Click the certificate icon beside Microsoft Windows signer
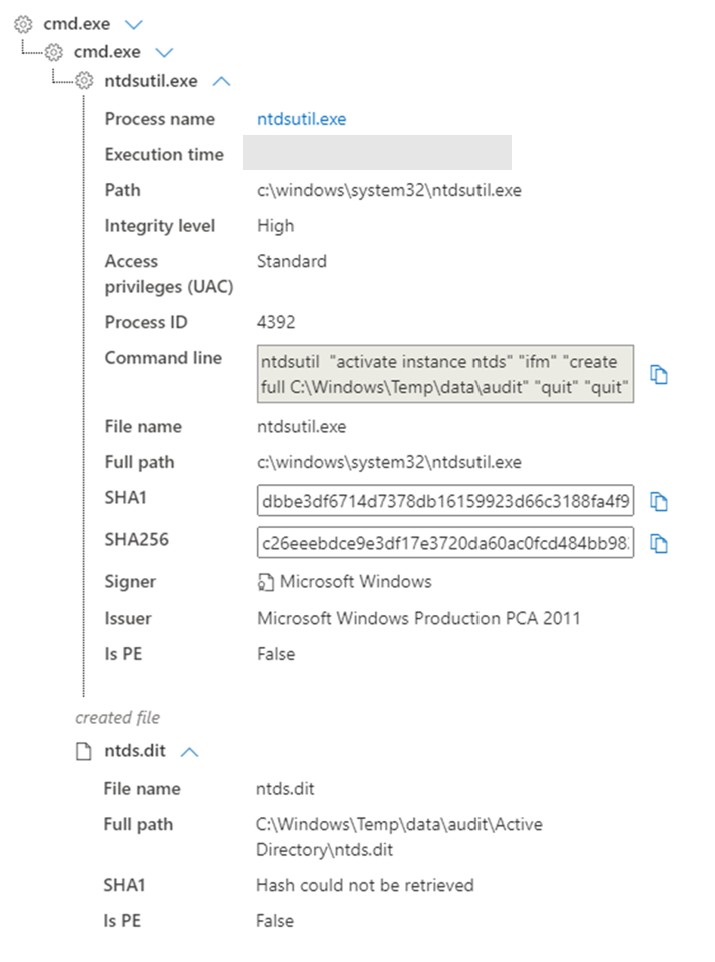 click(x=267, y=581)
